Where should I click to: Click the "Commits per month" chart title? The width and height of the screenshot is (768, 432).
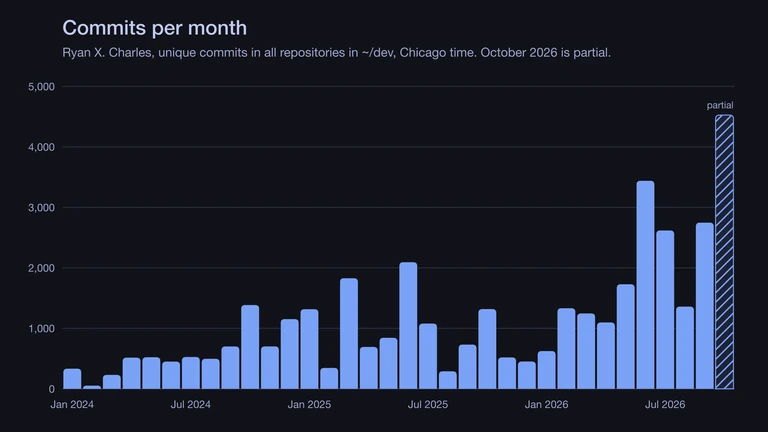[x=154, y=28]
